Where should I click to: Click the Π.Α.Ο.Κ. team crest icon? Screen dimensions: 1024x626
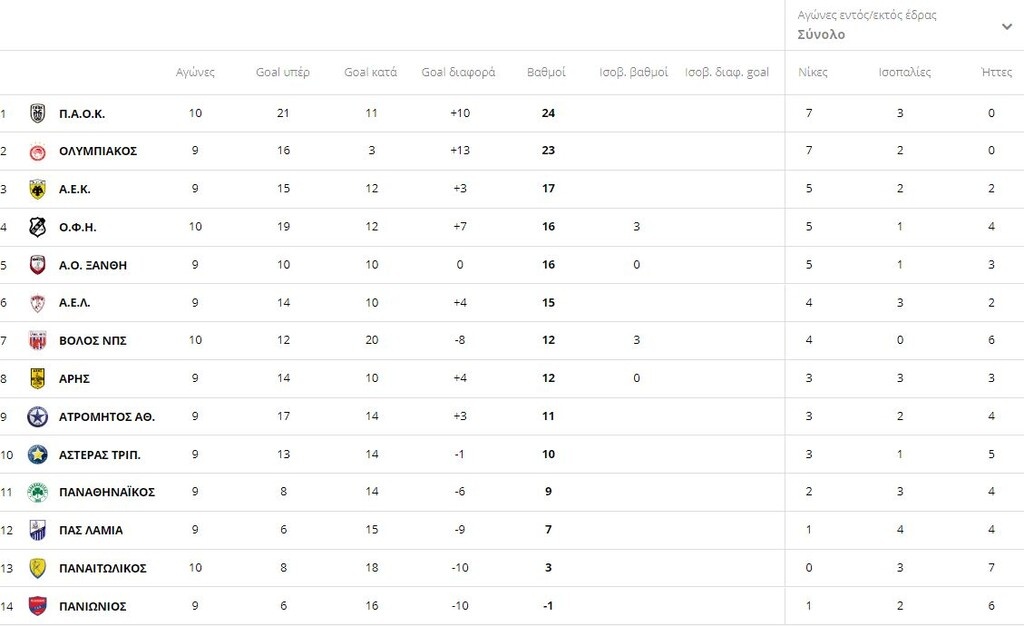37,113
